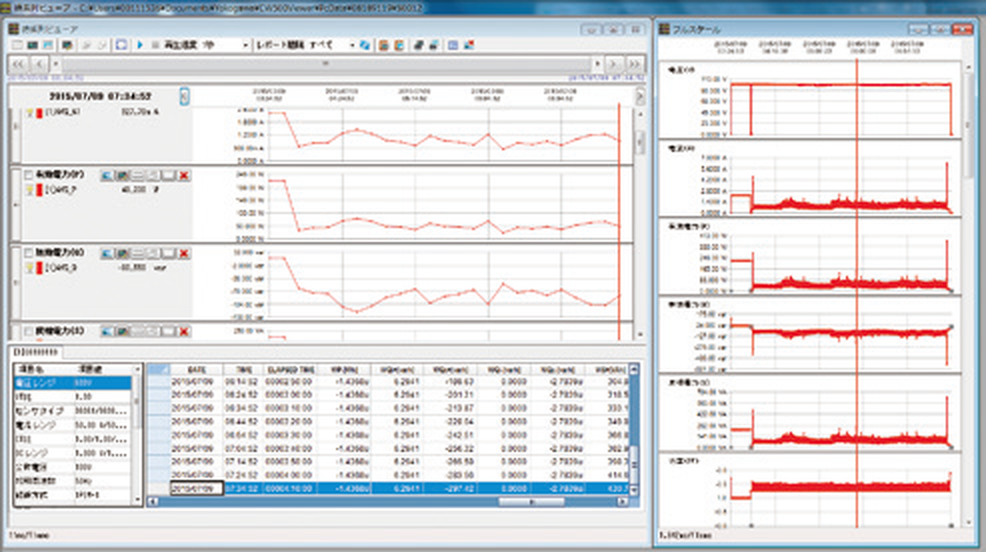Click the graph area vertical scrollbar up arrow
Screen dimensions: 986x552
tap(640, 114)
